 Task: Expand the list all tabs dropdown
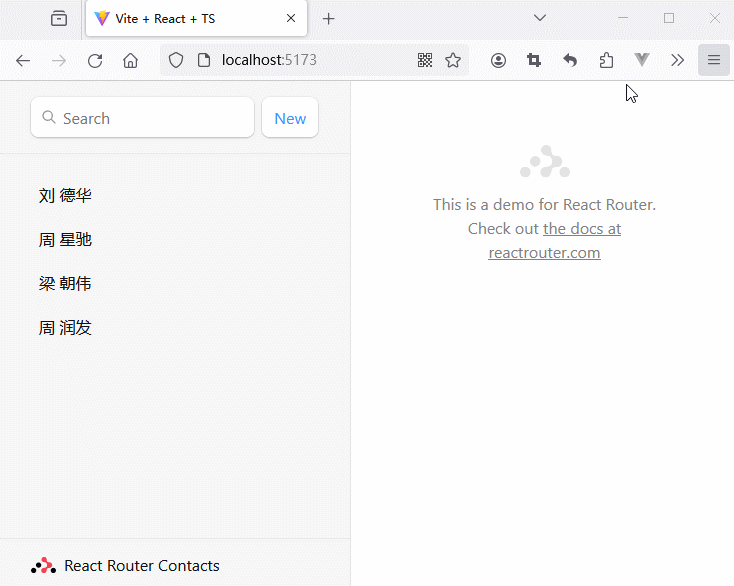point(540,18)
